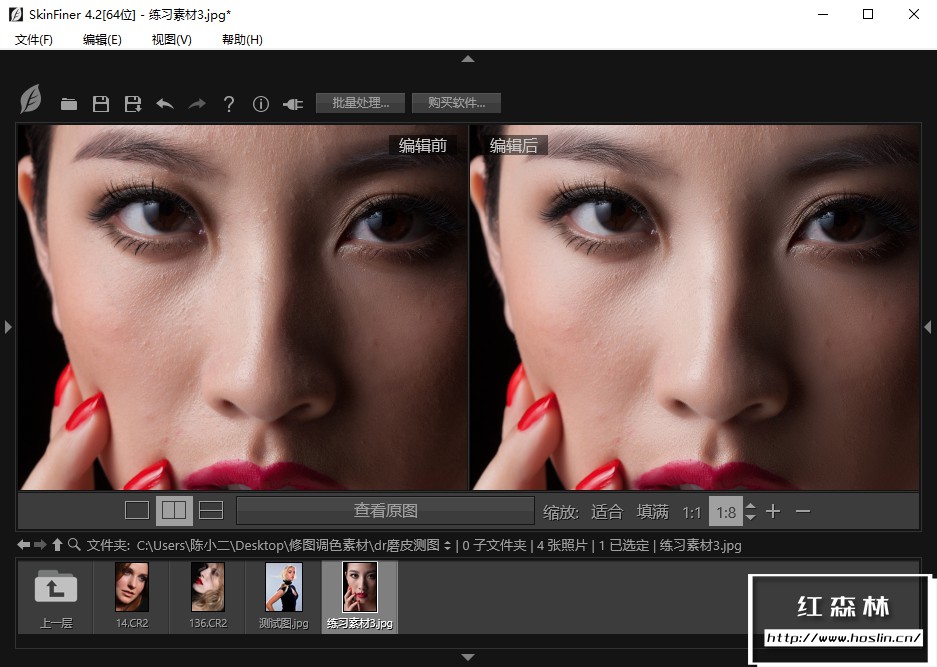Navigate forward in folder browser

tap(40, 544)
